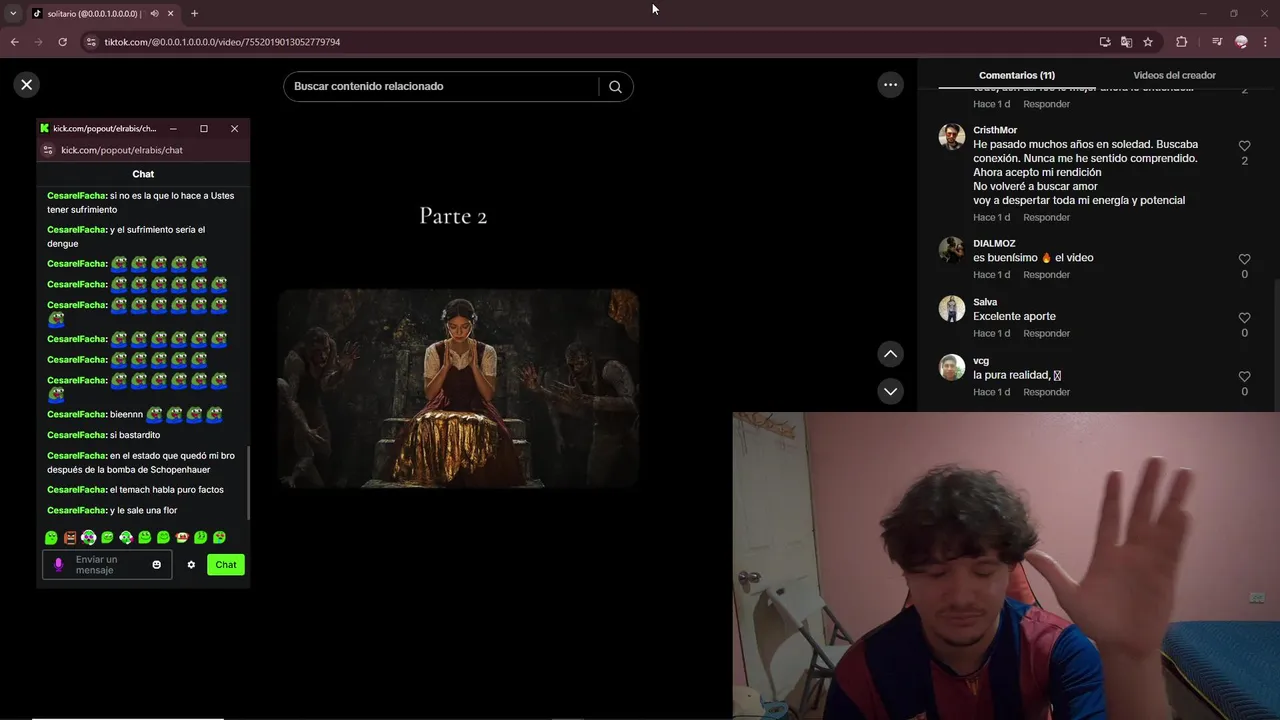Screen dimensions: 1280x720
Task: Click CristhMor username in comments
Action: (995, 130)
